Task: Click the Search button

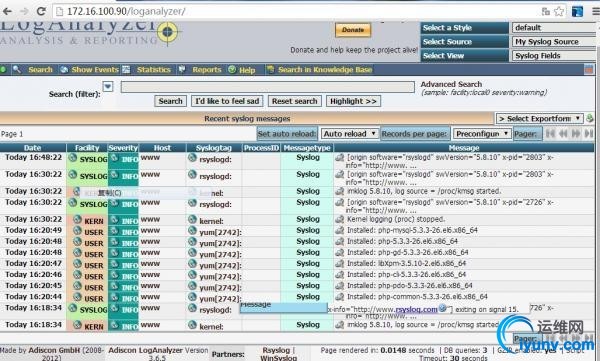Action: 170,101
